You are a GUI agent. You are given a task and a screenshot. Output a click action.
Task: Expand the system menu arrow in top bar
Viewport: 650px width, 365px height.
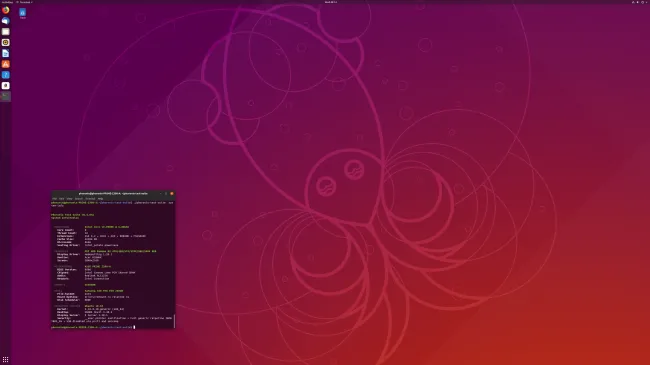[x=647, y=2]
